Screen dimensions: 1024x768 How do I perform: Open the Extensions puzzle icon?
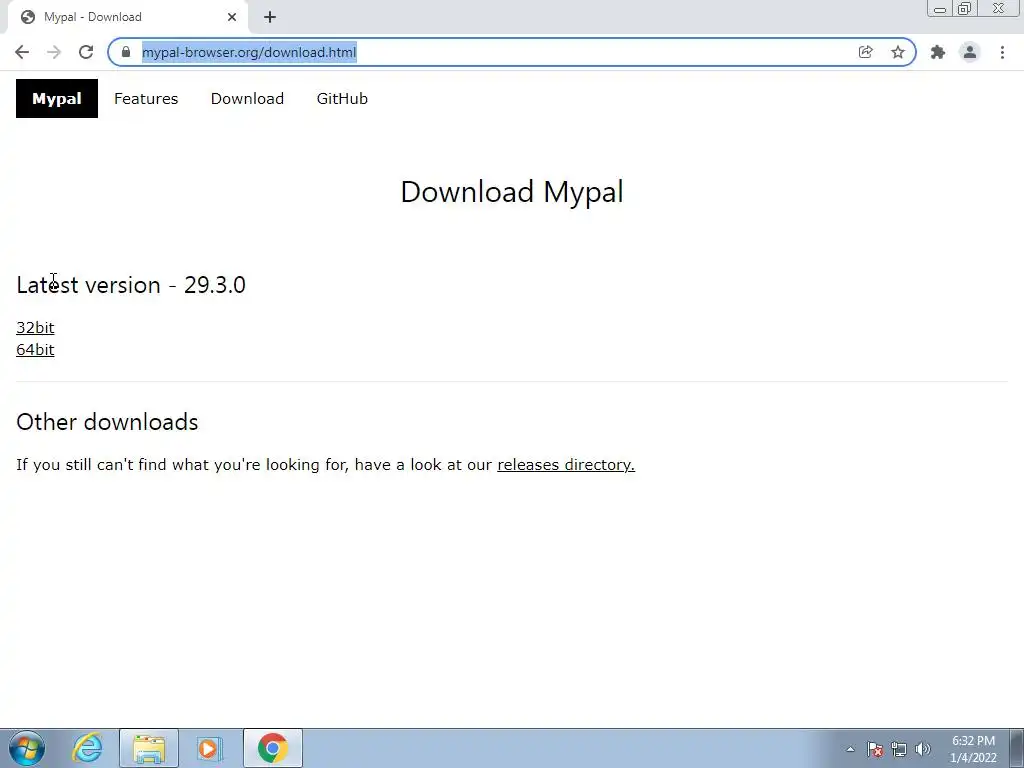(x=938, y=52)
